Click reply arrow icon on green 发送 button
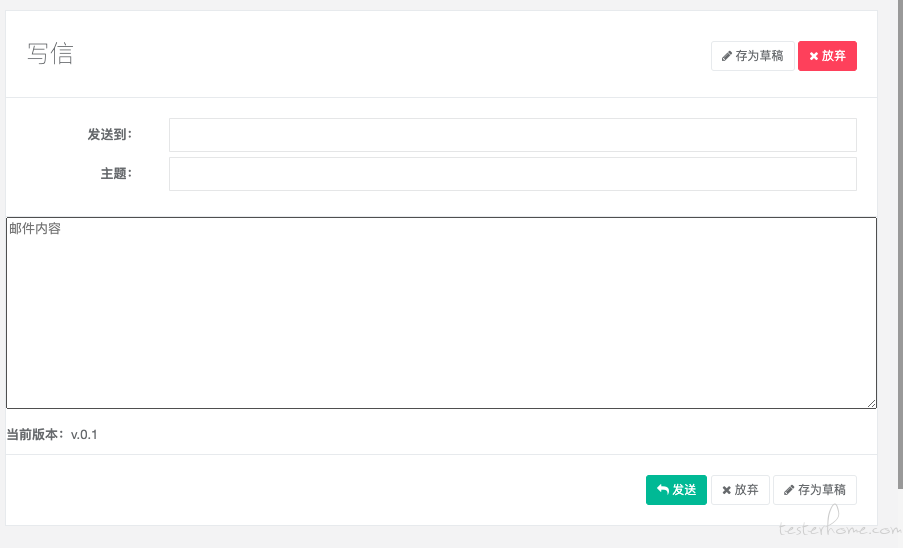The width and height of the screenshot is (903, 548). coord(663,490)
